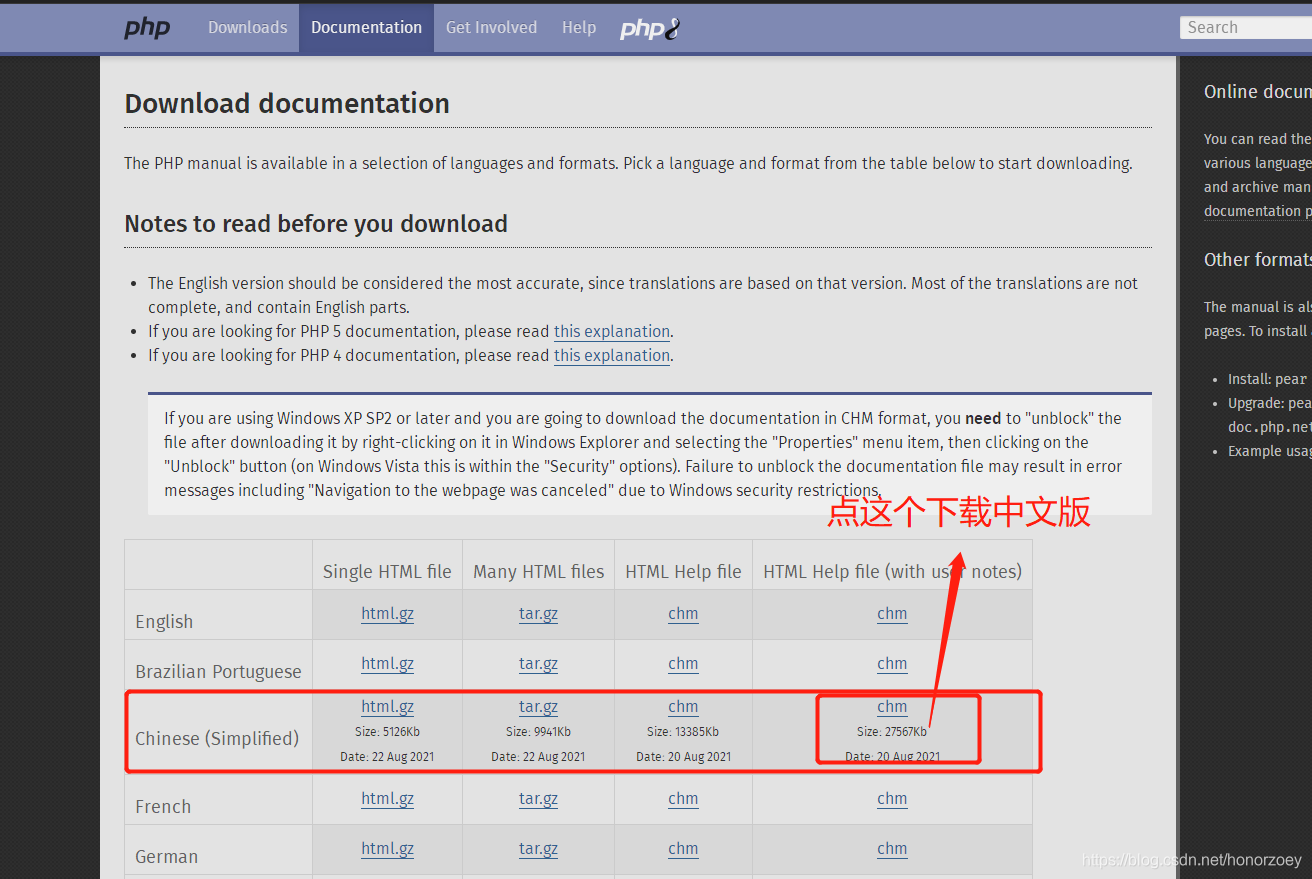Download Brazilian Portuguese chm with user notes
Screen dimensions: 1312x879
click(892, 664)
